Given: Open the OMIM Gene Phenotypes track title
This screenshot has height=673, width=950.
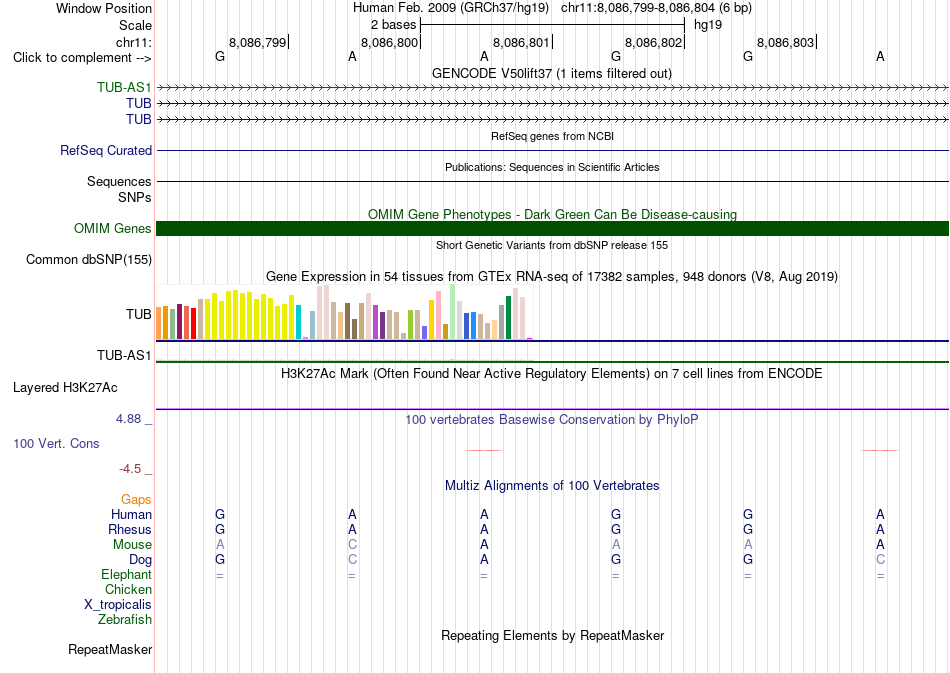Looking at the screenshot, I should [x=553, y=214].
